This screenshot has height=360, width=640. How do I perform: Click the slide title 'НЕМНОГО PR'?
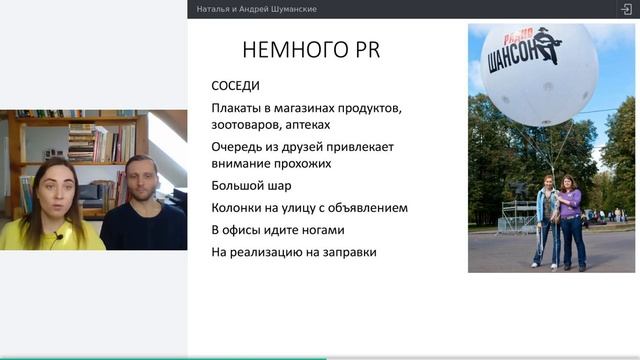coord(311,50)
